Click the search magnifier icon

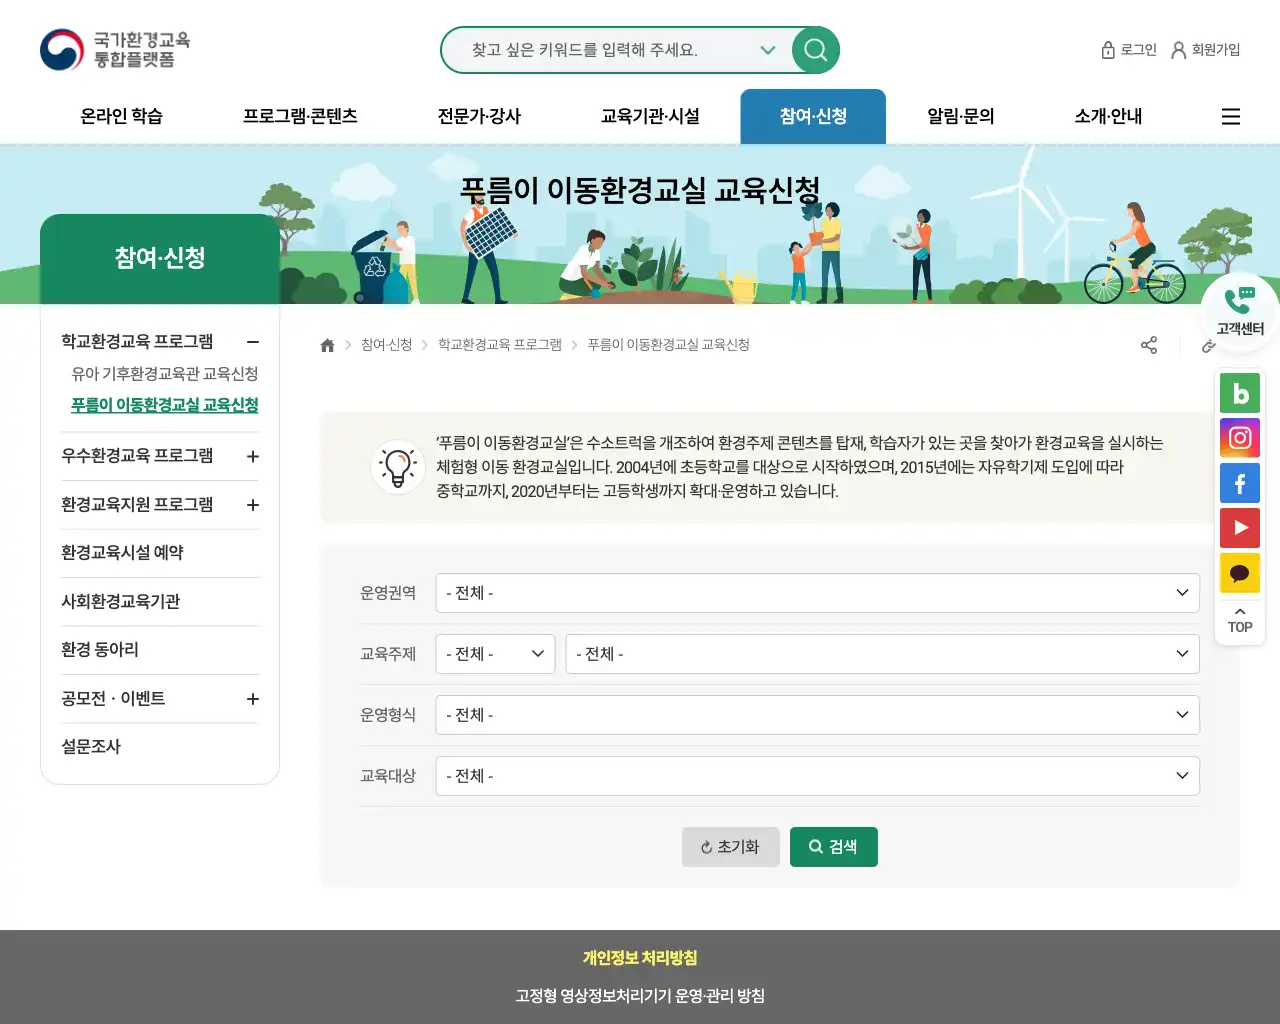tap(814, 50)
